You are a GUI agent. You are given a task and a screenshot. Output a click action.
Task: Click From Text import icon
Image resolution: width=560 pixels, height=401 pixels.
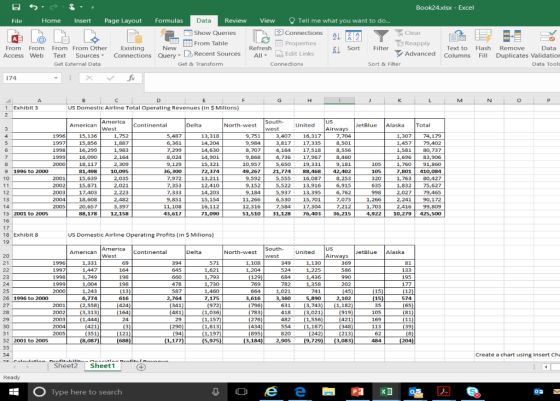pos(60,44)
